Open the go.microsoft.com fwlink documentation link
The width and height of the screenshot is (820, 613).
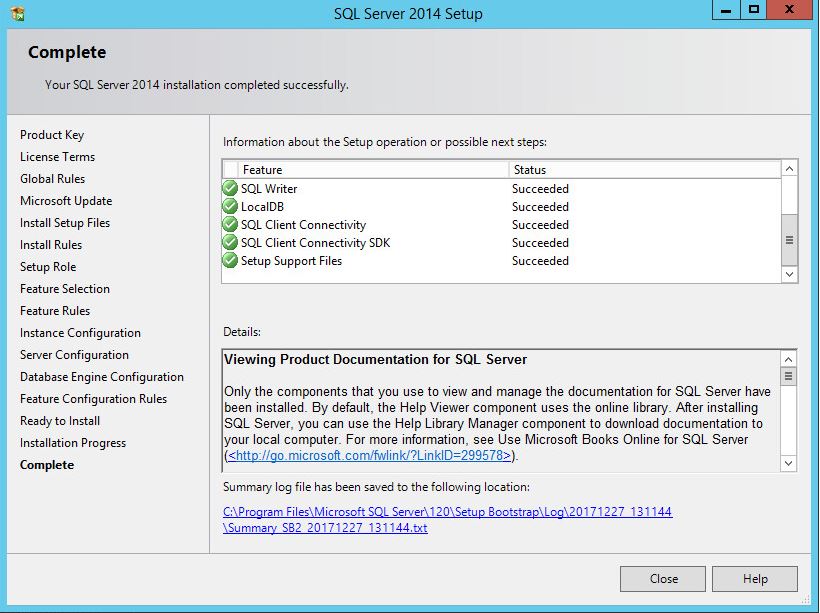pyautogui.click(x=369, y=456)
